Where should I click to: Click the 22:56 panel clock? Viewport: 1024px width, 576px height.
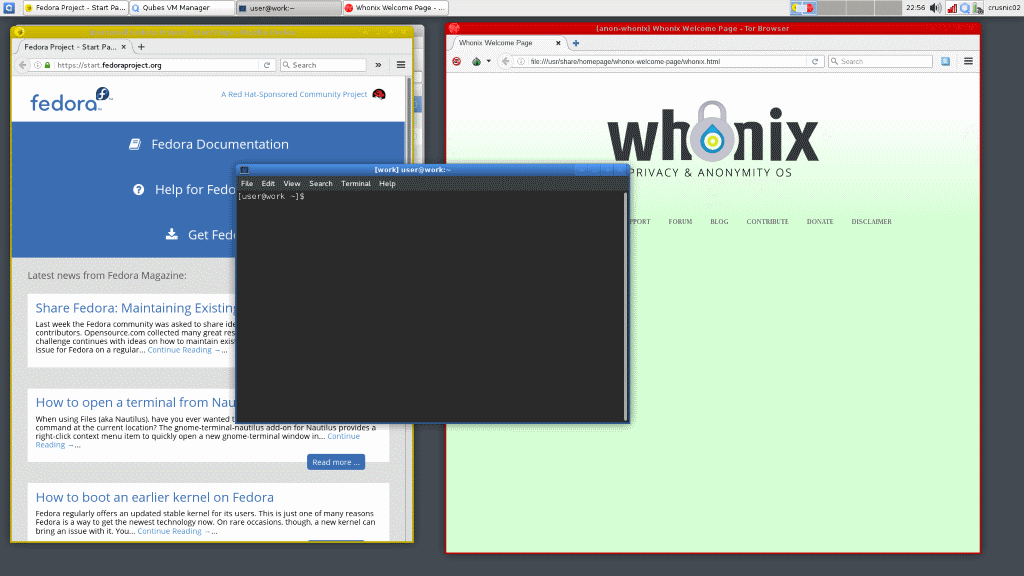pyautogui.click(x=916, y=8)
